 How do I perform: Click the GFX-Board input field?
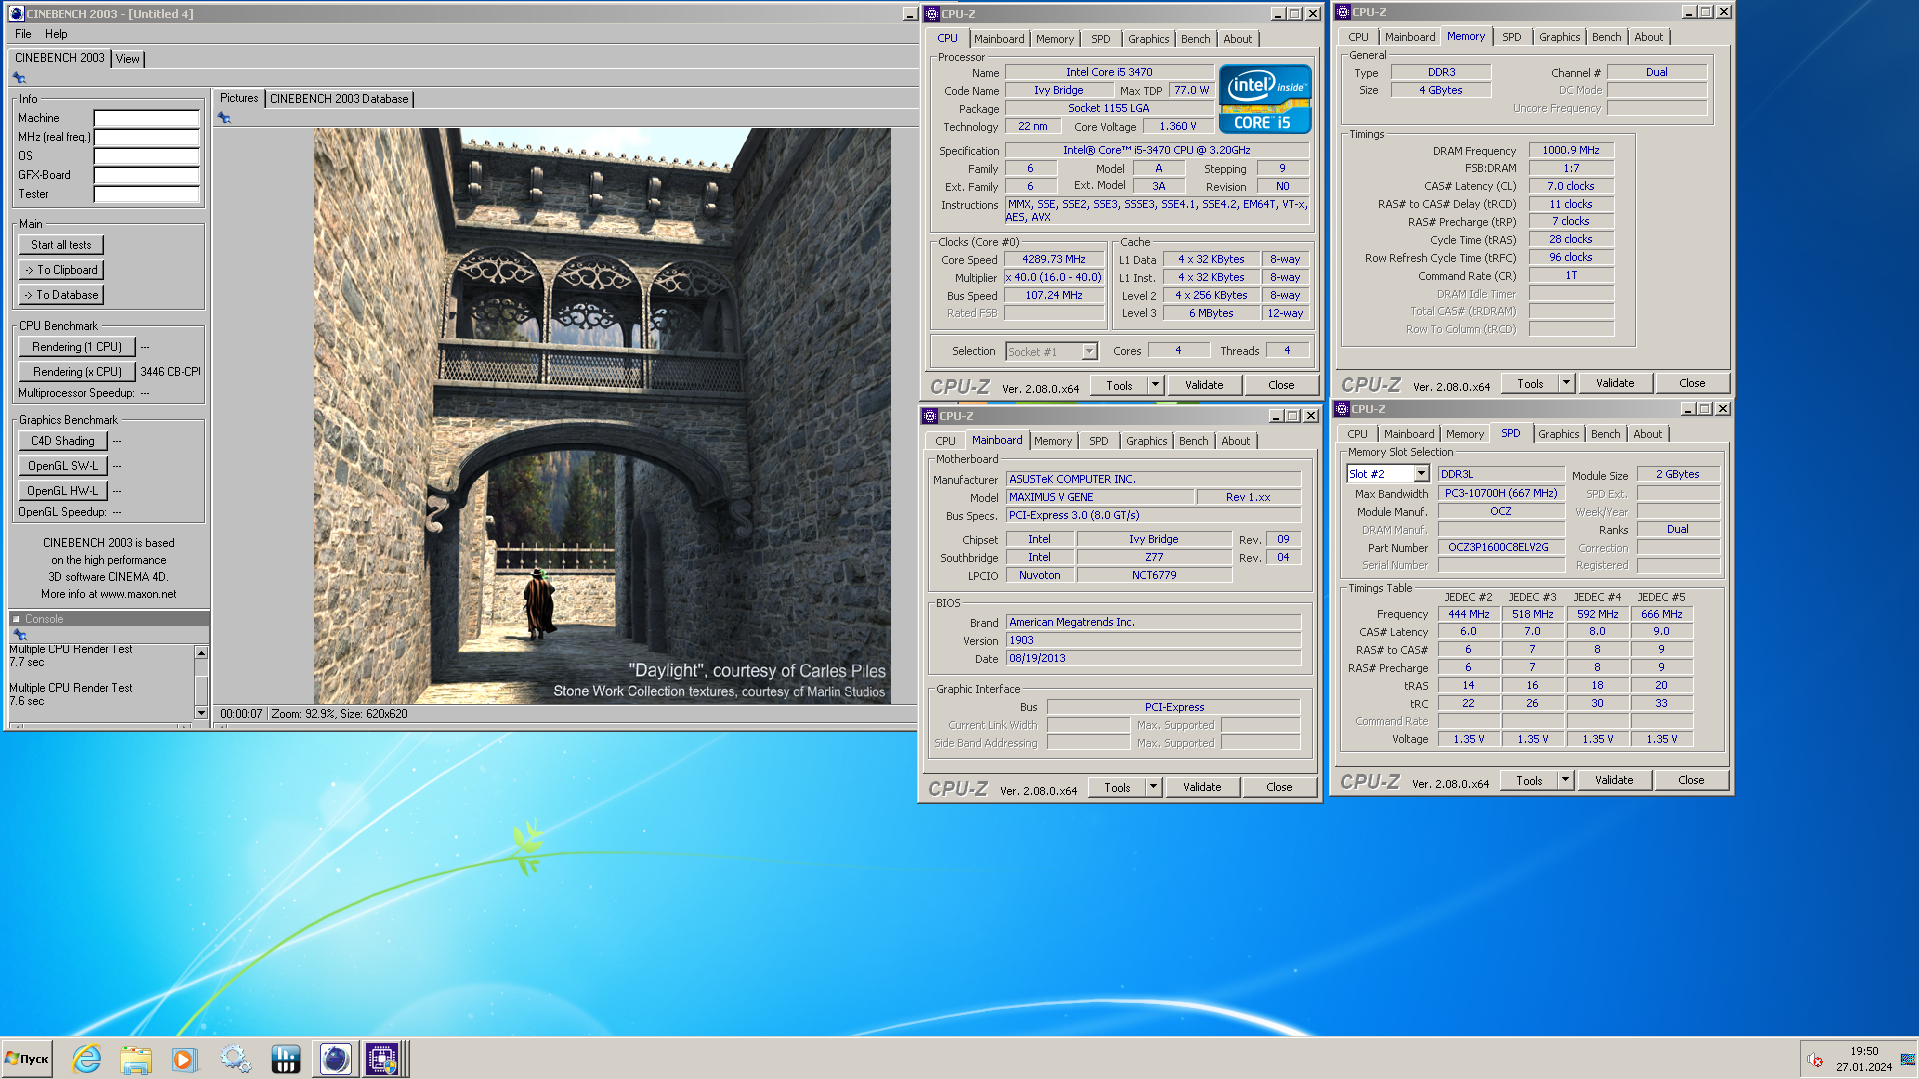point(147,175)
